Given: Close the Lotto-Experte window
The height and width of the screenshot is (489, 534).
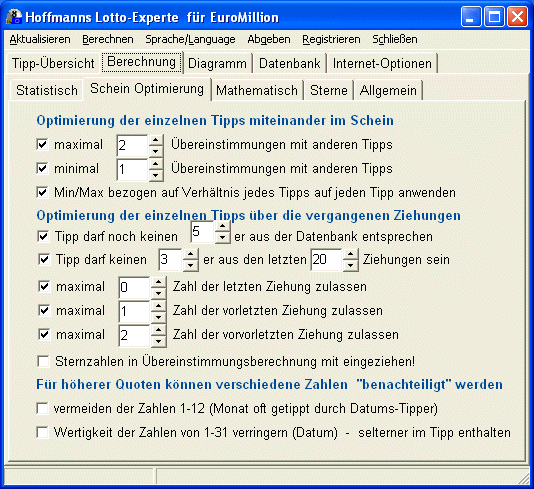Looking at the screenshot, I should pos(517,16).
